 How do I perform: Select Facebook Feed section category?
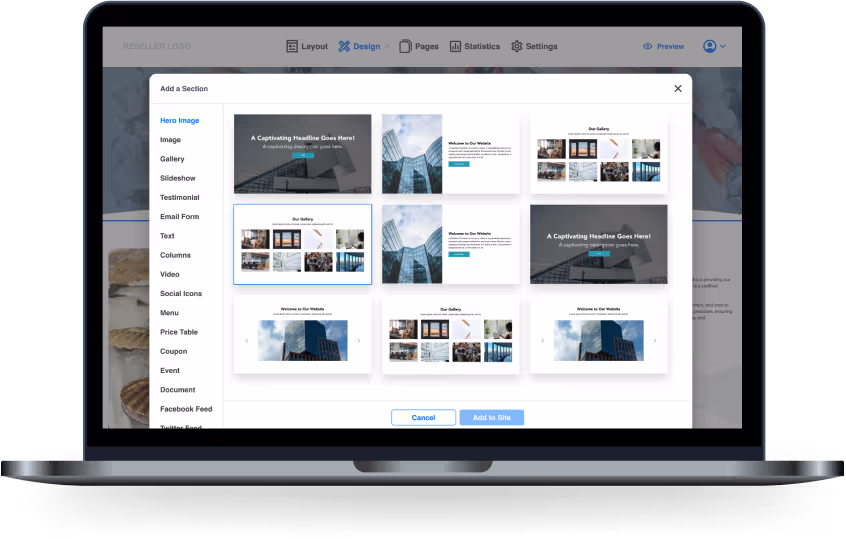pos(186,409)
